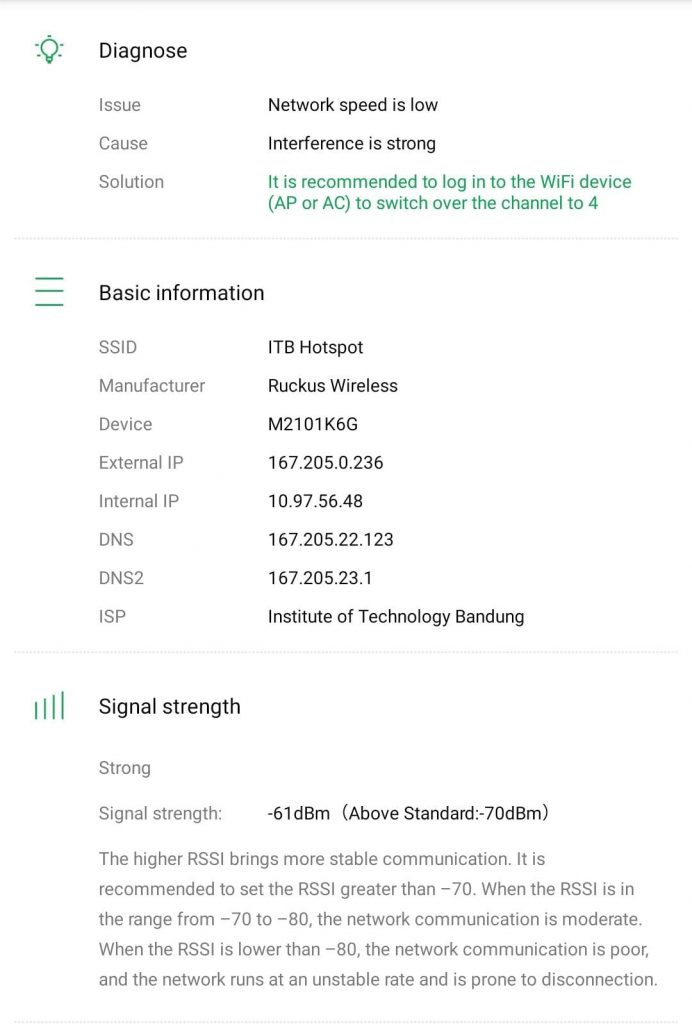The image size is (692, 1024).
Task: Tap the Issue text Network speed is low
Action: tap(353, 104)
